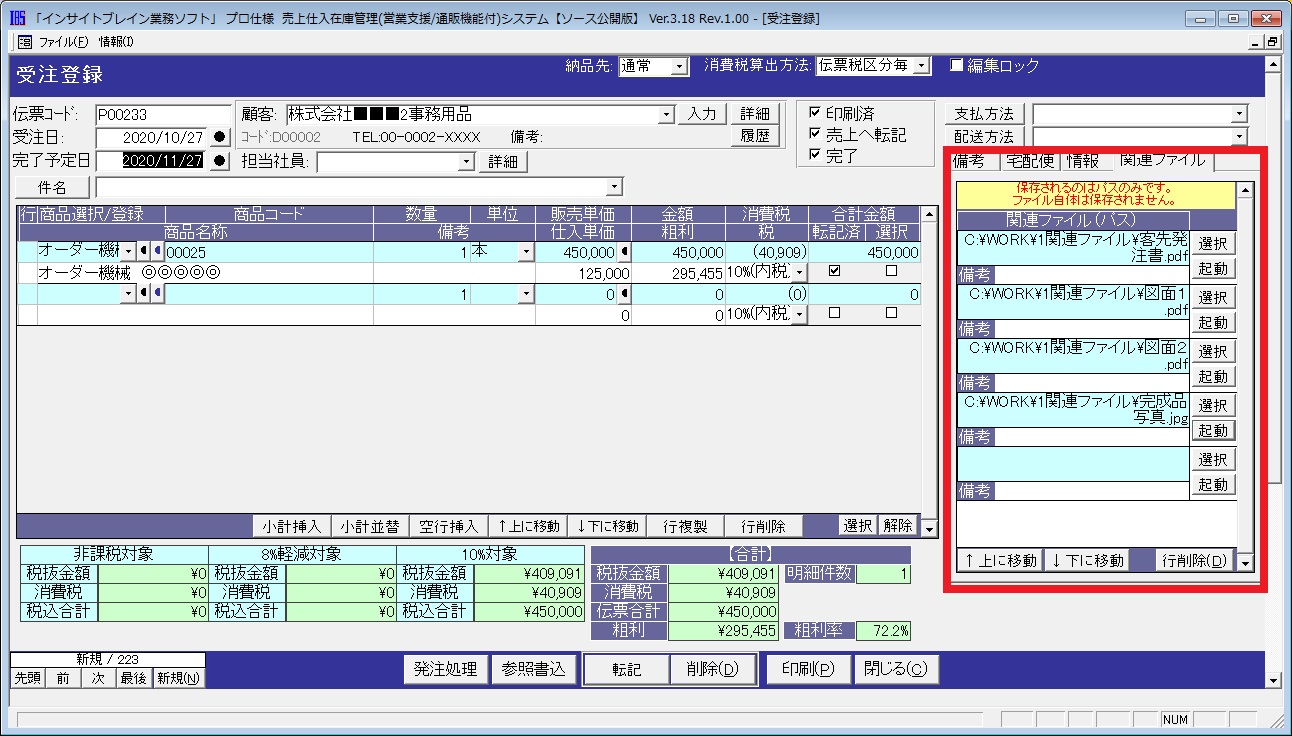This screenshot has height=736, width=1292.
Task: Click the 削除(D) button at bottom
Action: [x=713, y=670]
